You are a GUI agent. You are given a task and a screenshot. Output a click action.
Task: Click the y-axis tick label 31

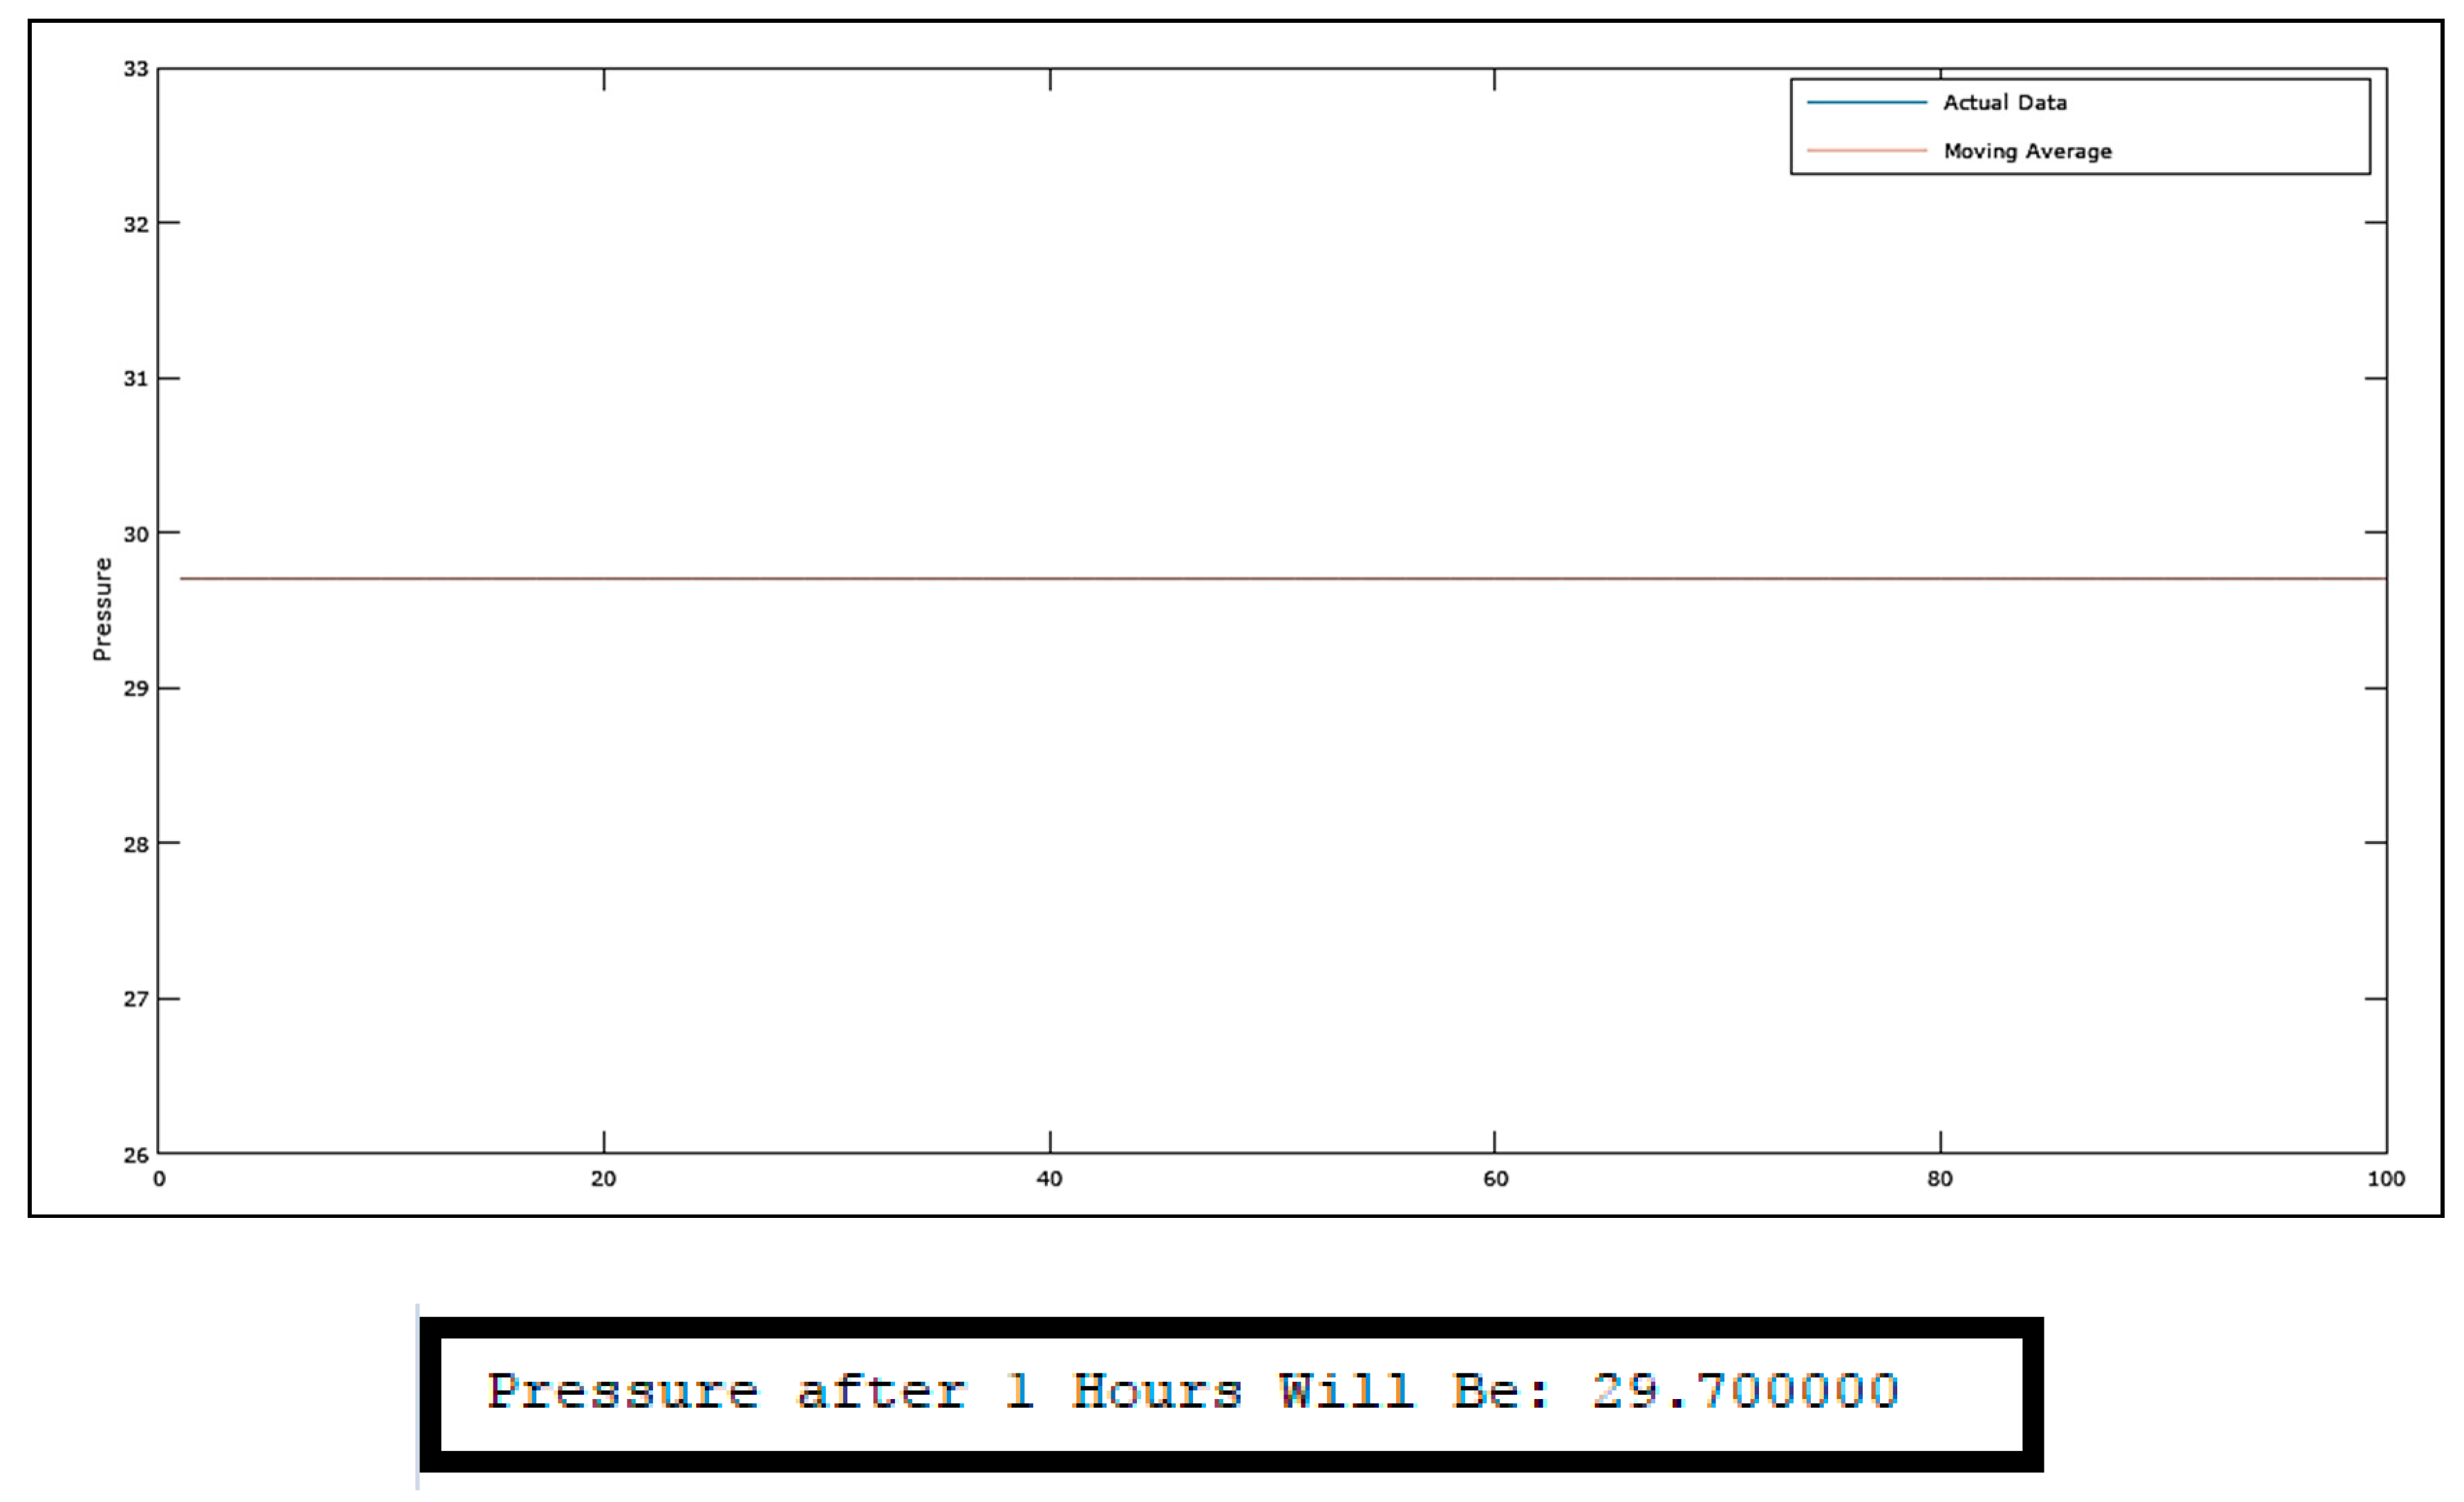pos(136,379)
